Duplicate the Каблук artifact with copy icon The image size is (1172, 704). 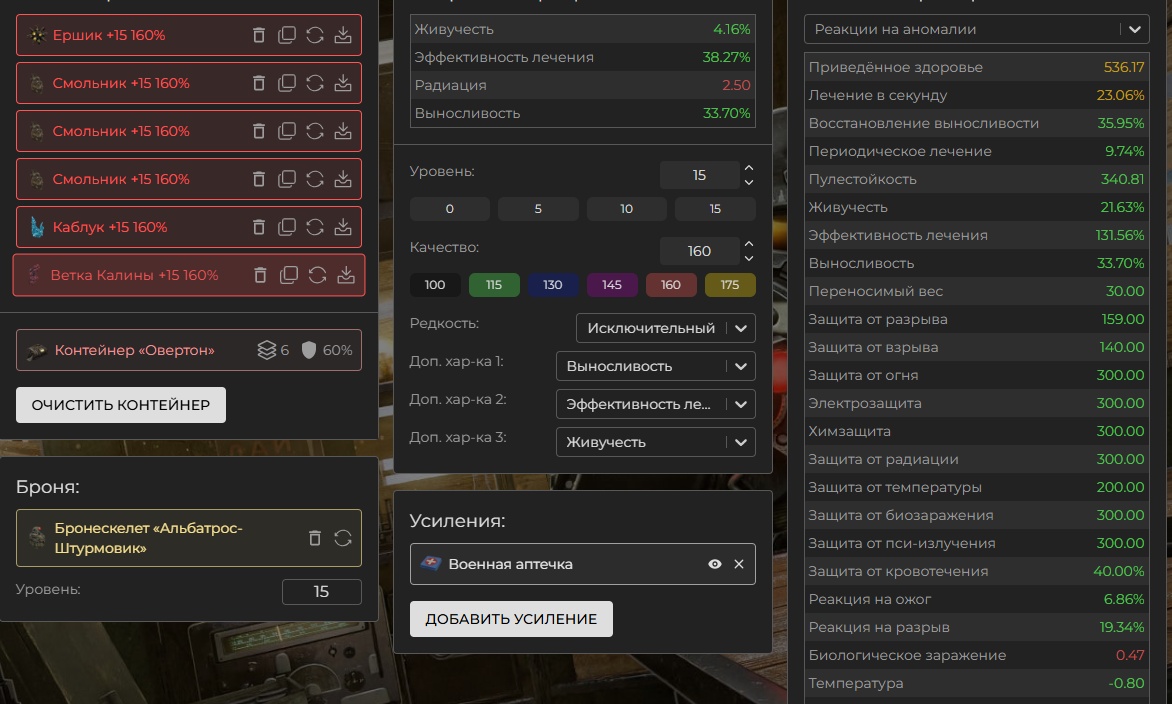pyautogui.click(x=287, y=227)
